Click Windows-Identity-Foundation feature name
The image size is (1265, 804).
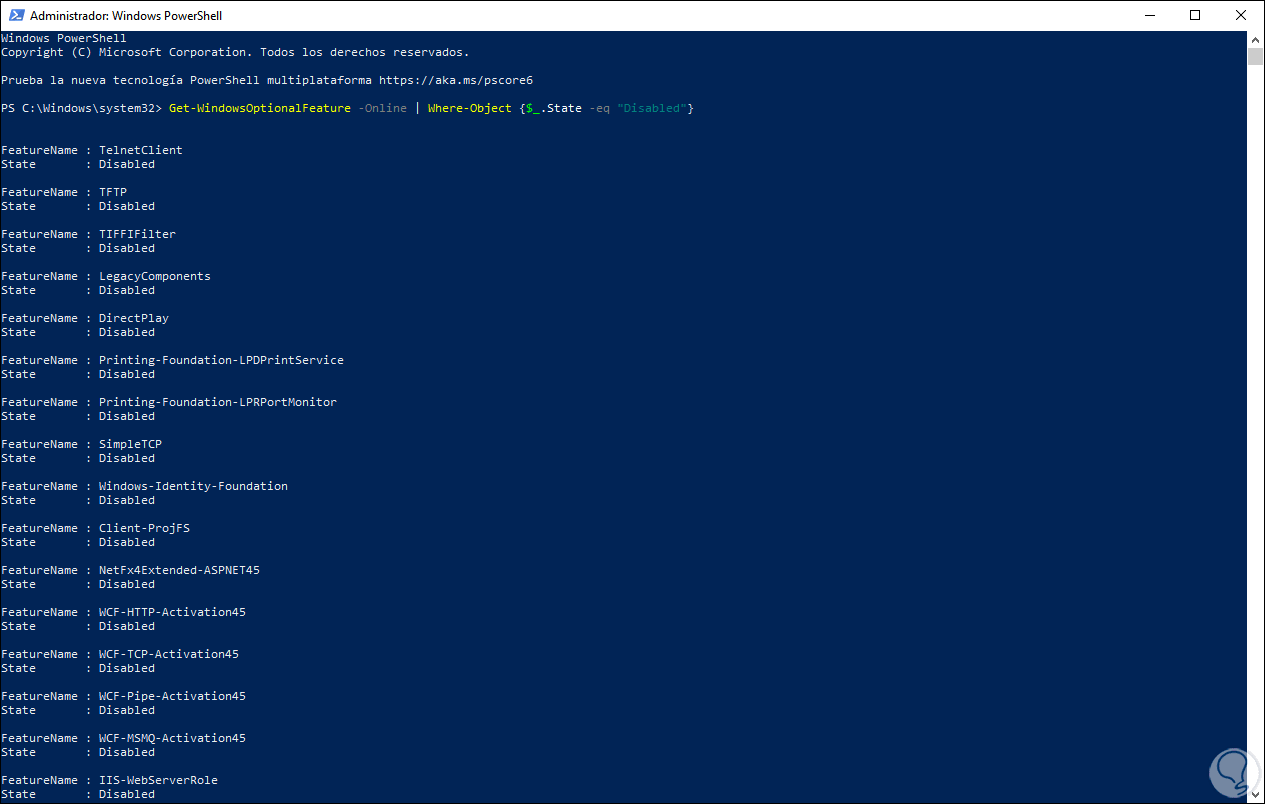[193, 486]
